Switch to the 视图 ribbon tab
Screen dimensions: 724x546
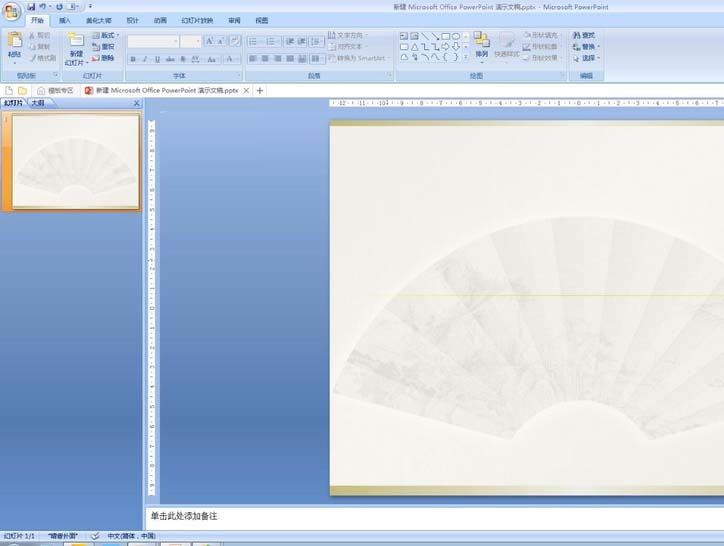pyautogui.click(x=262, y=20)
